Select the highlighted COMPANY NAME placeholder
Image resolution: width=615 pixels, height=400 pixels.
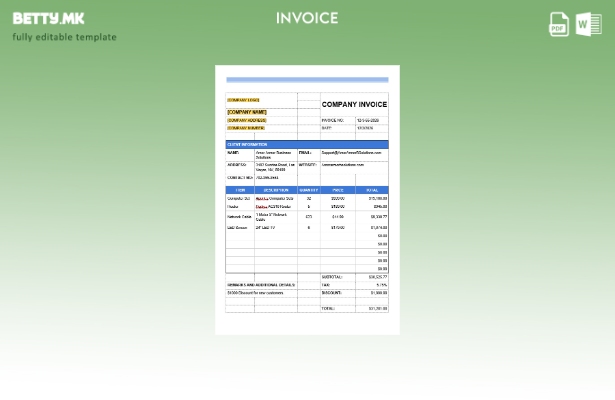click(247, 112)
